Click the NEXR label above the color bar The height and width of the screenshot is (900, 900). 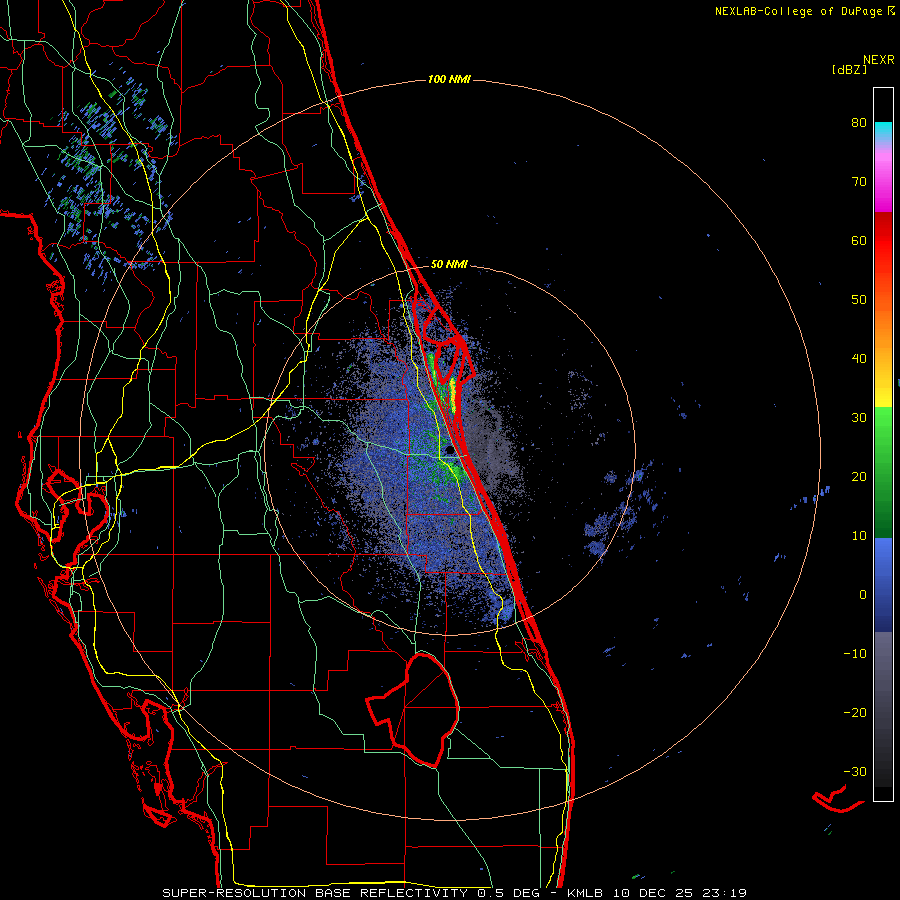[879, 60]
